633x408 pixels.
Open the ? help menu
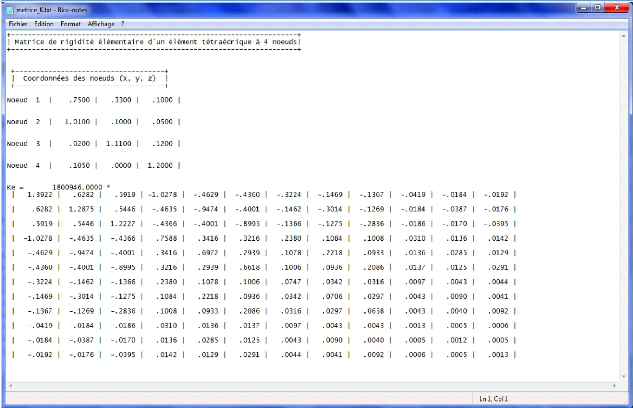tap(123, 22)
